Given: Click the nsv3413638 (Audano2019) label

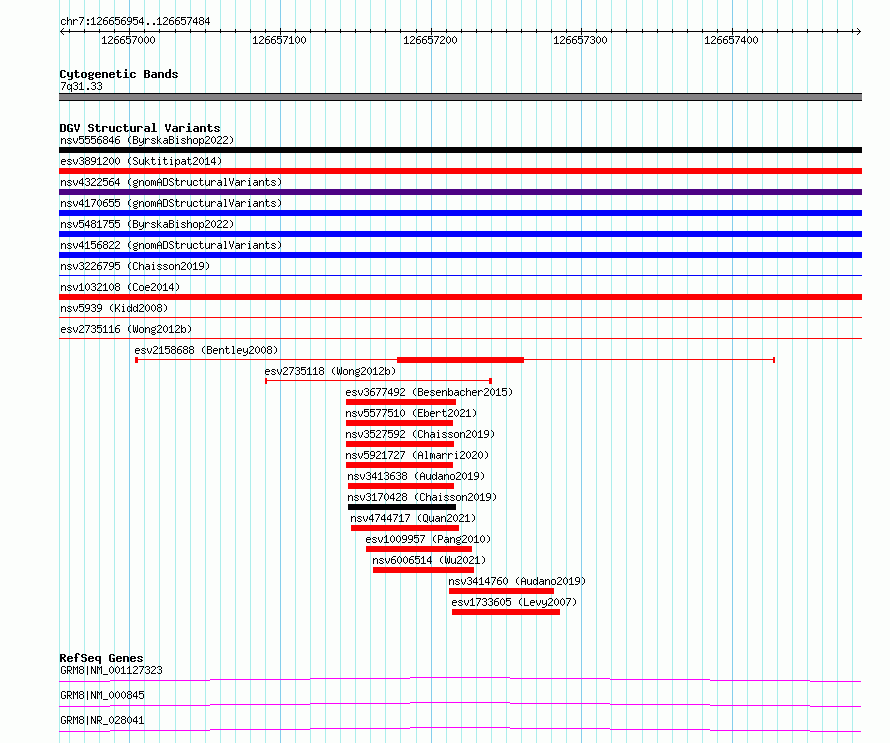Looking at the screenshot, I should [x=416, y=476].
